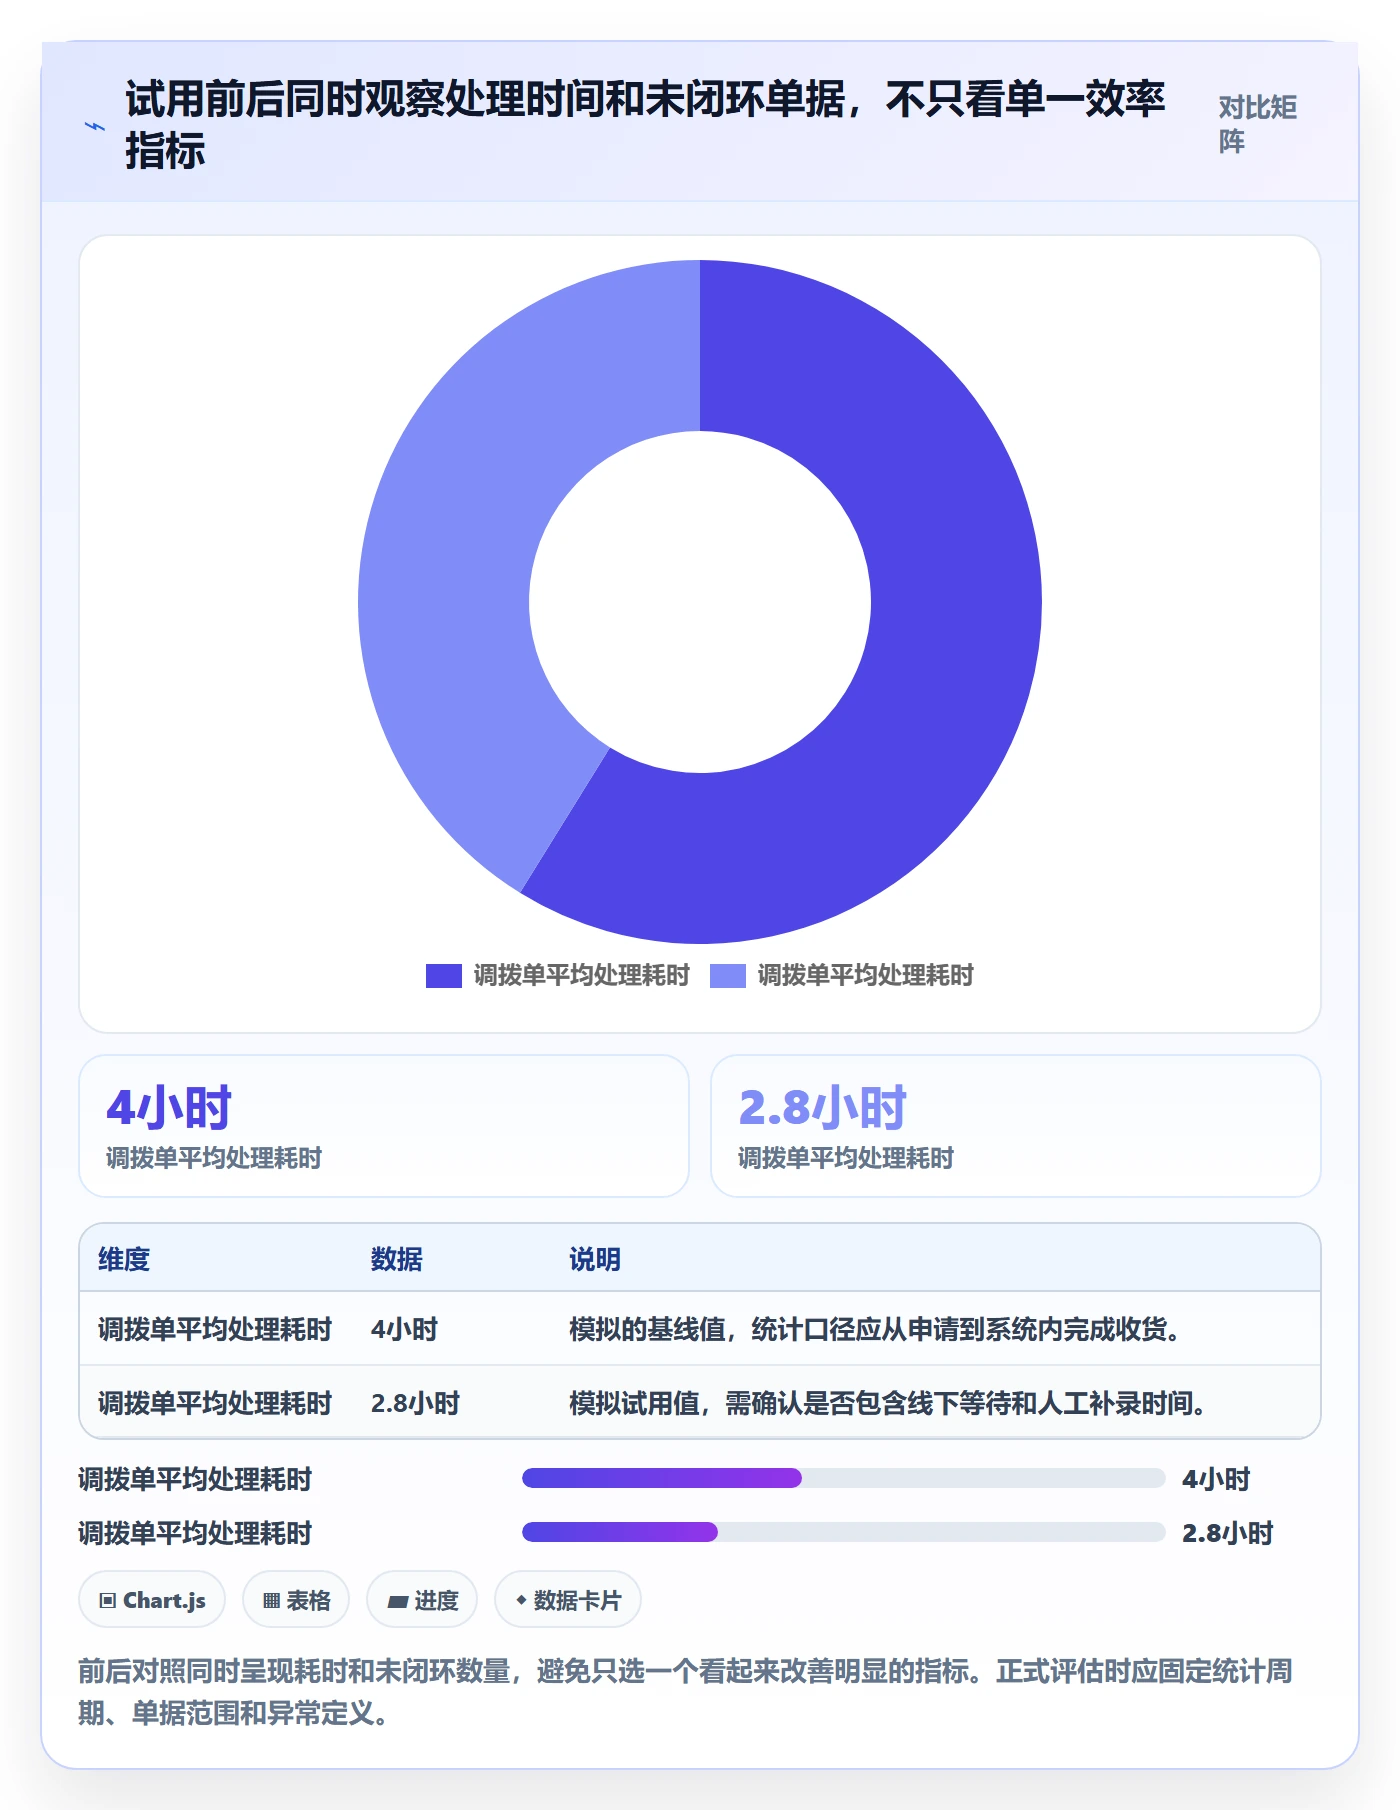This screenshot has width=1400, height=1810.
Task: Click the Chart.js chip
Action: [x=152, y=1600]
